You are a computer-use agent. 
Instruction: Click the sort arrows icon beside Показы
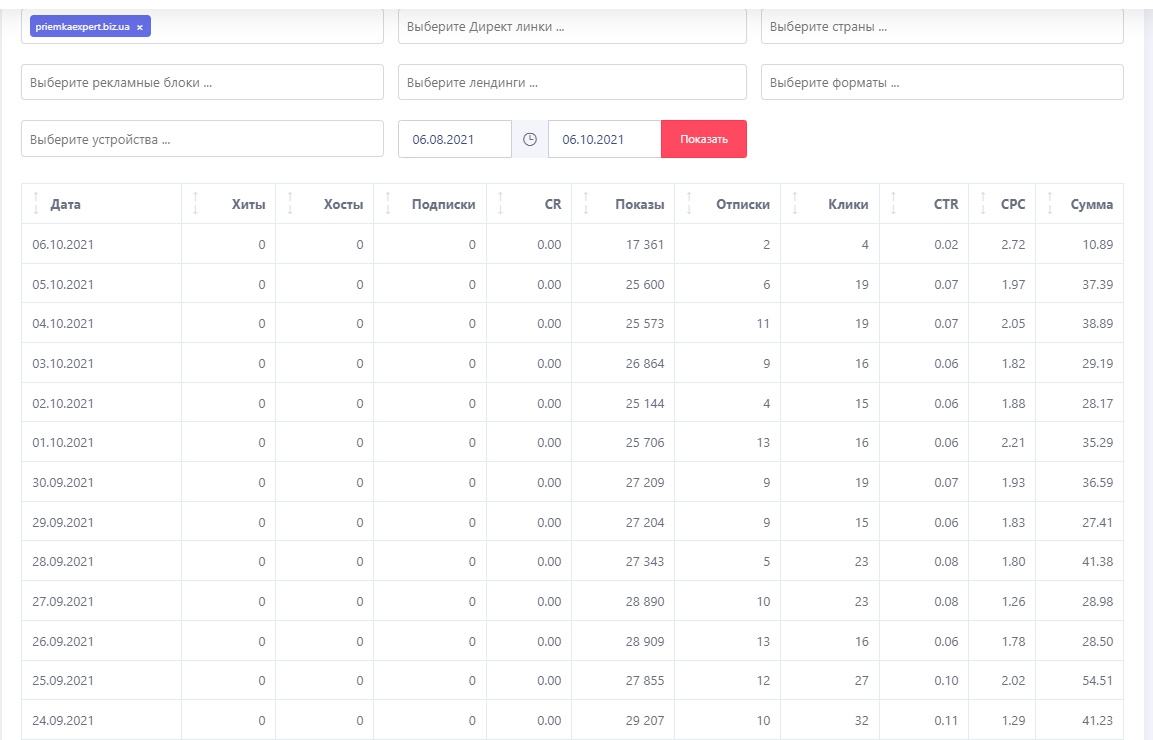tap(586, 204)
